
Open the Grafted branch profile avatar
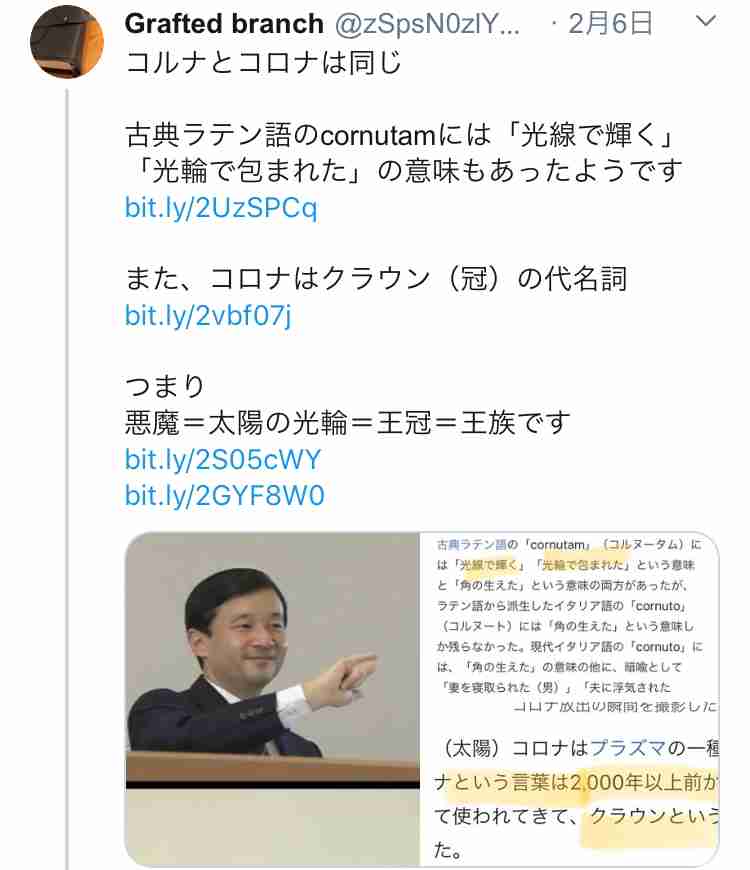67,42
